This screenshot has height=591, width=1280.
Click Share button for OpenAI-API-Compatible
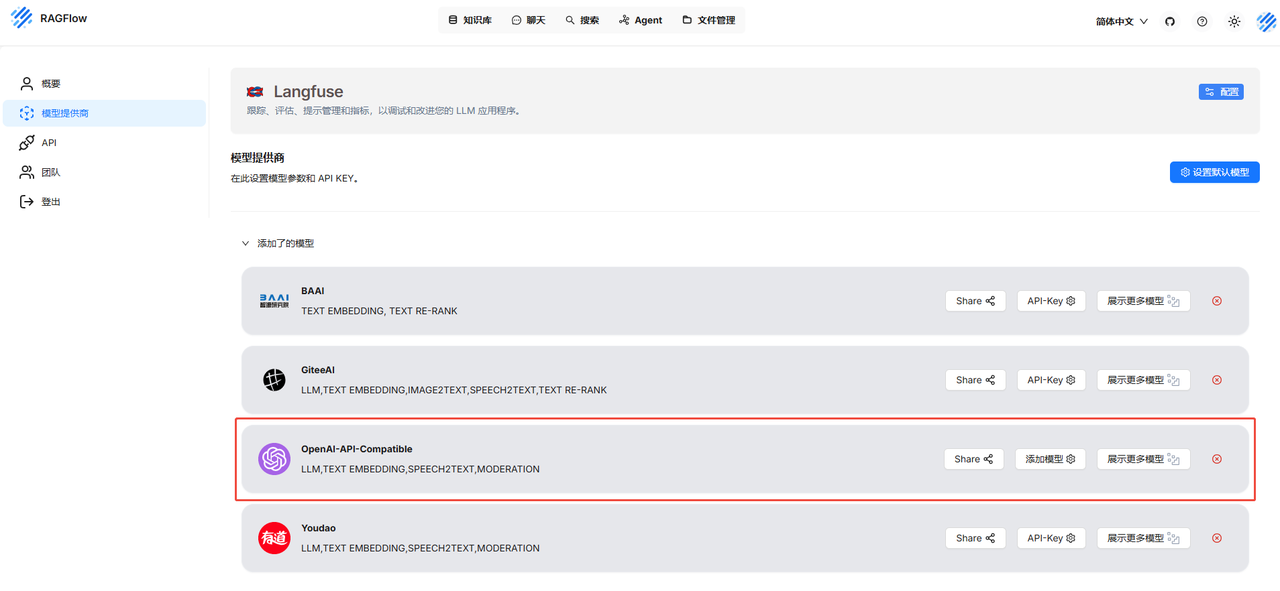coord(974,459)
